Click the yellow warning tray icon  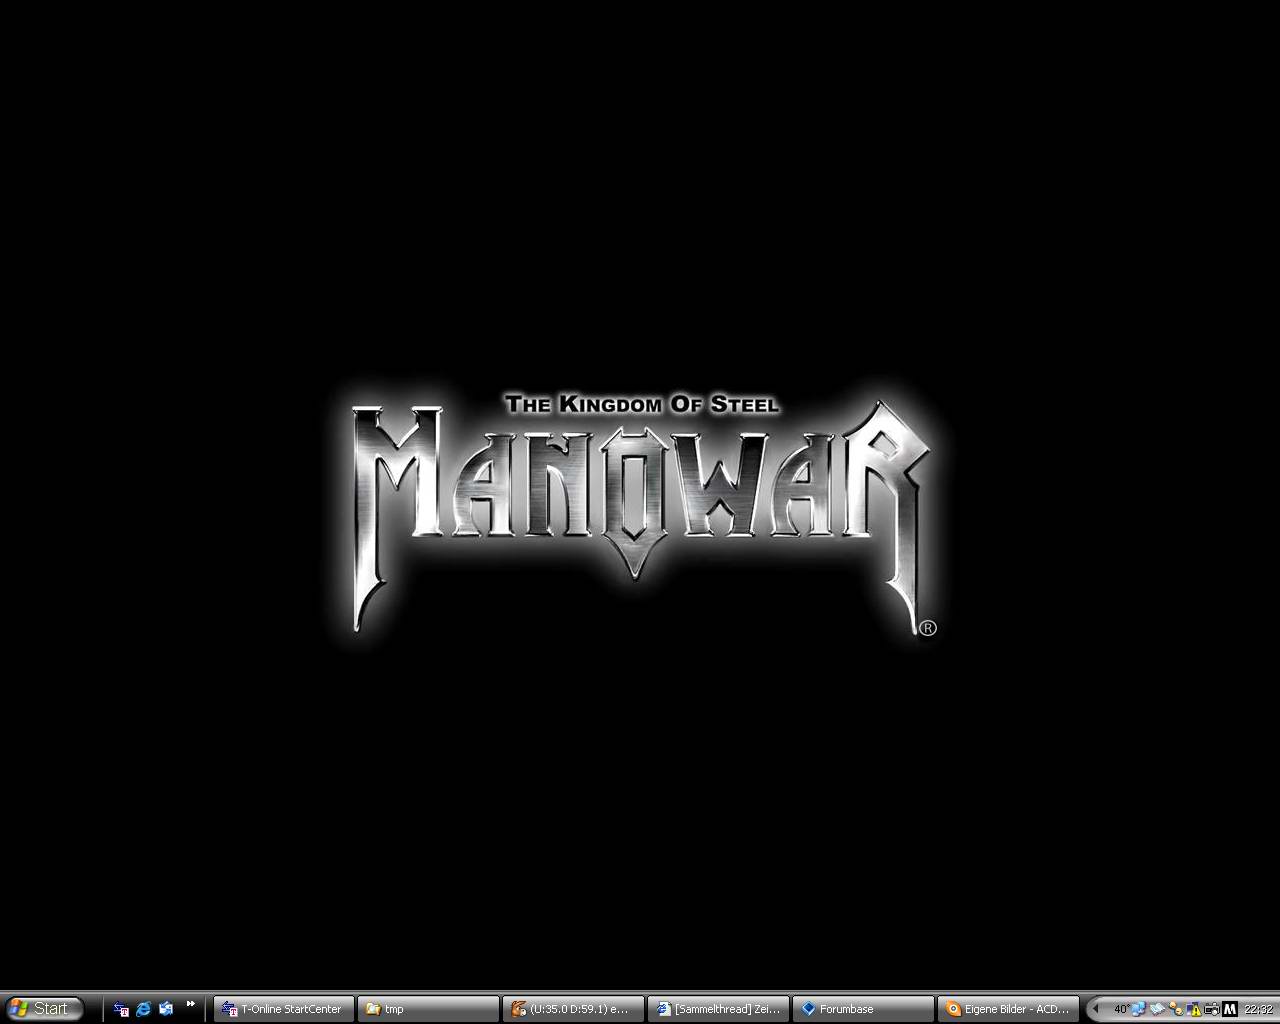coord(1194,1010)
